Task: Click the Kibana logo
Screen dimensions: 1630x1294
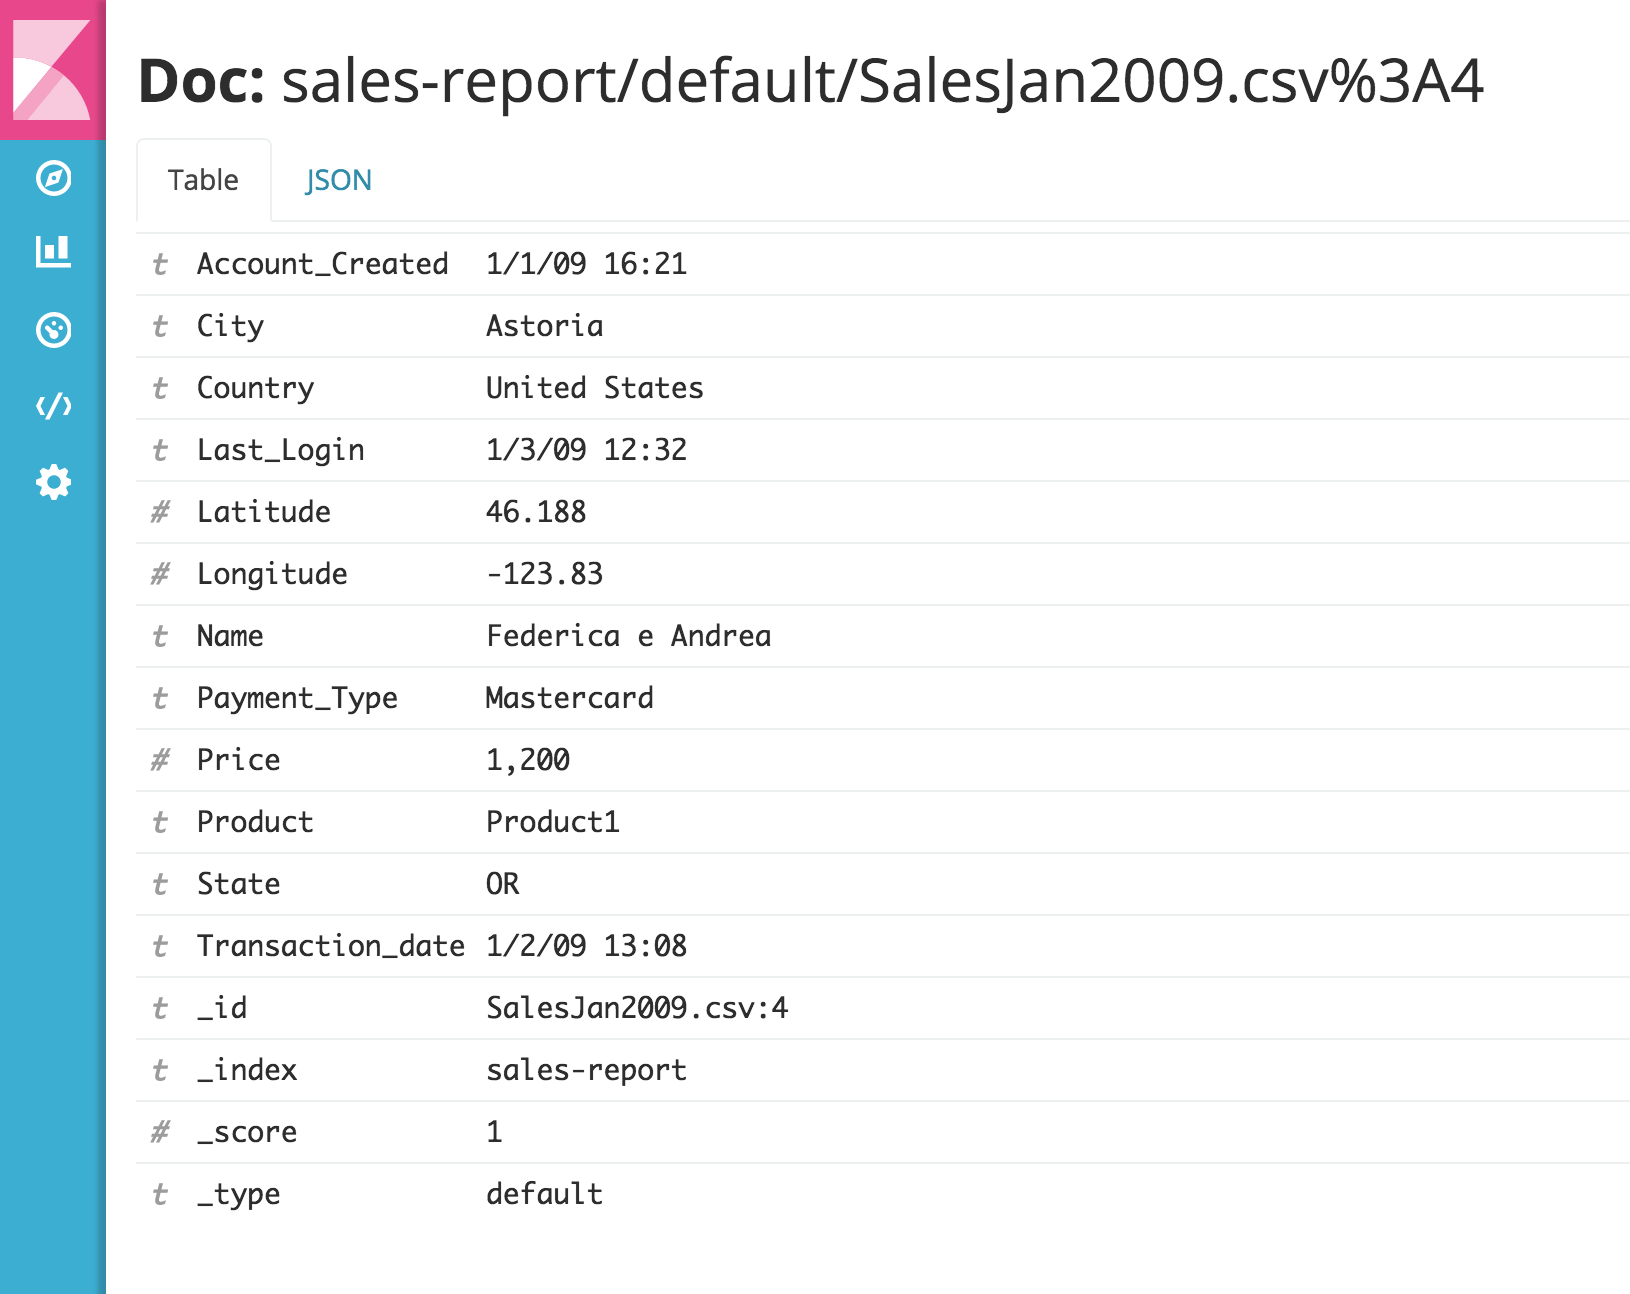Action: (52, 70)
